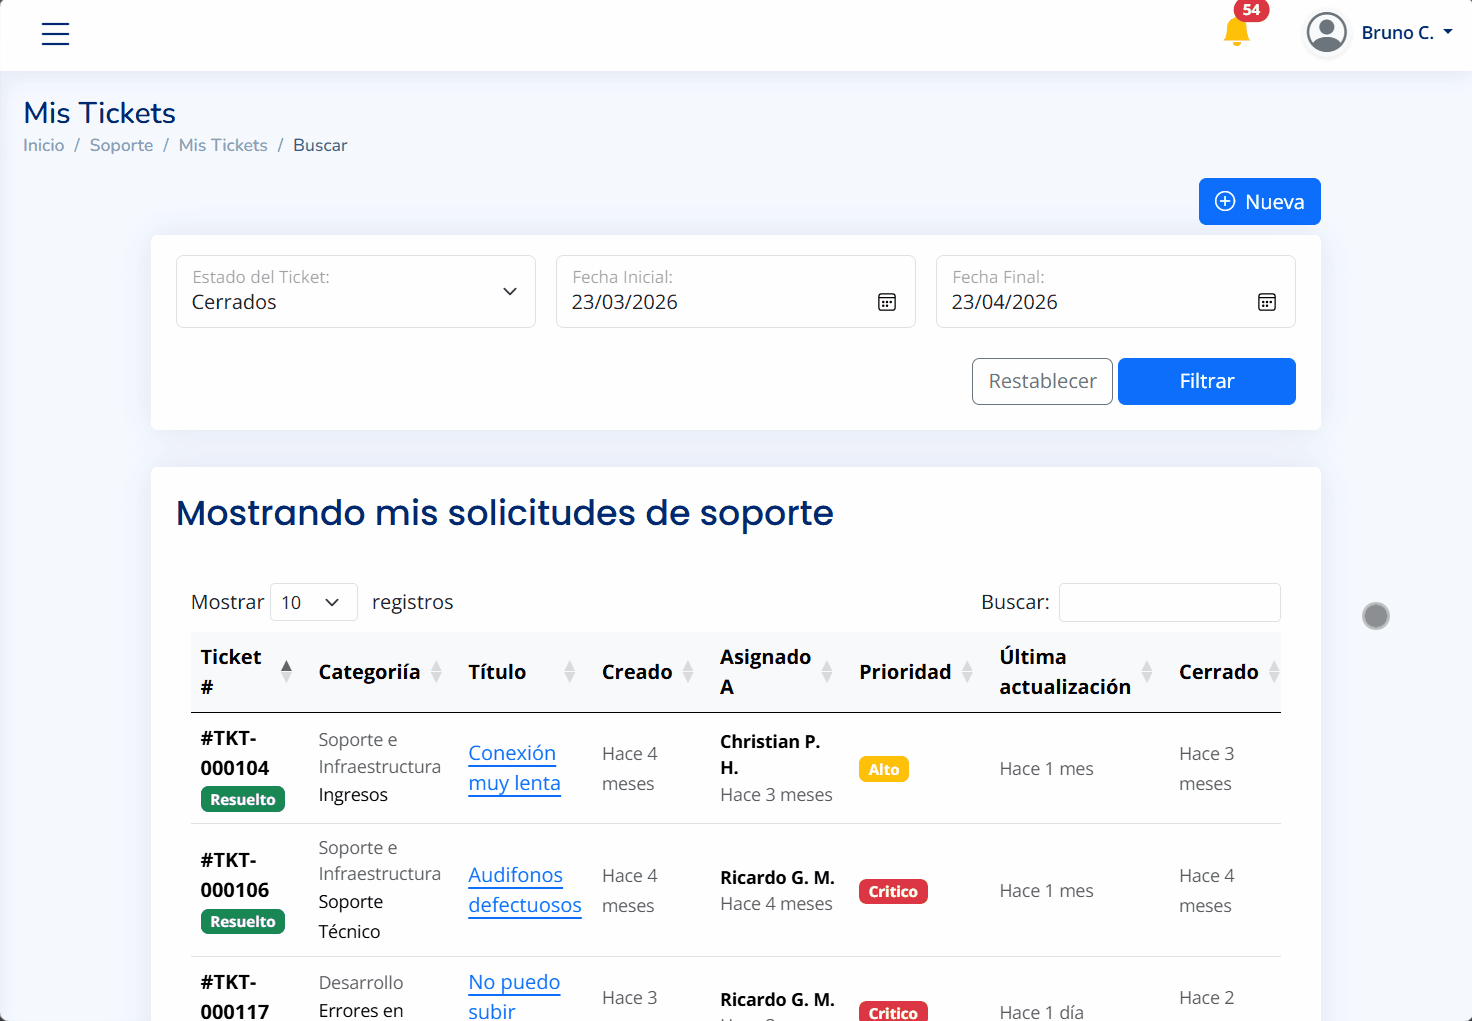Click inside the Buscar search field

point(1169,602)
